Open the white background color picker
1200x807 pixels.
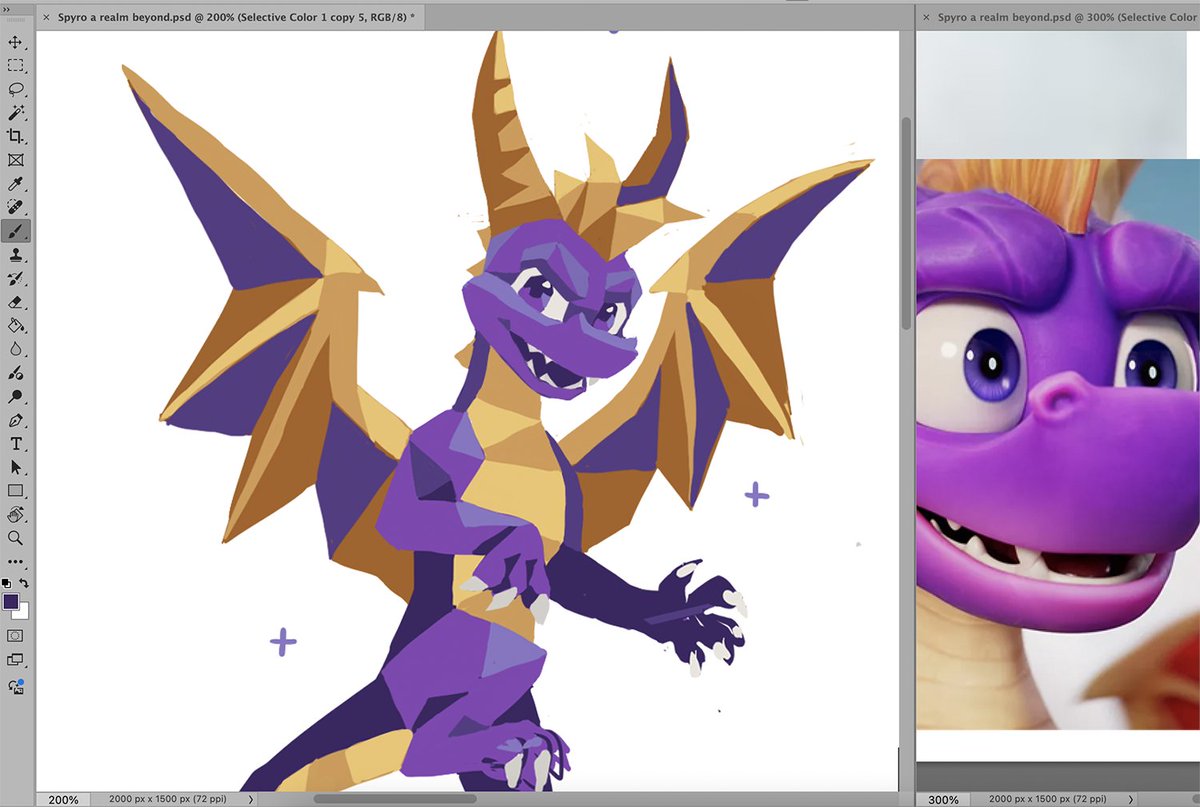(x=23, y=612)
